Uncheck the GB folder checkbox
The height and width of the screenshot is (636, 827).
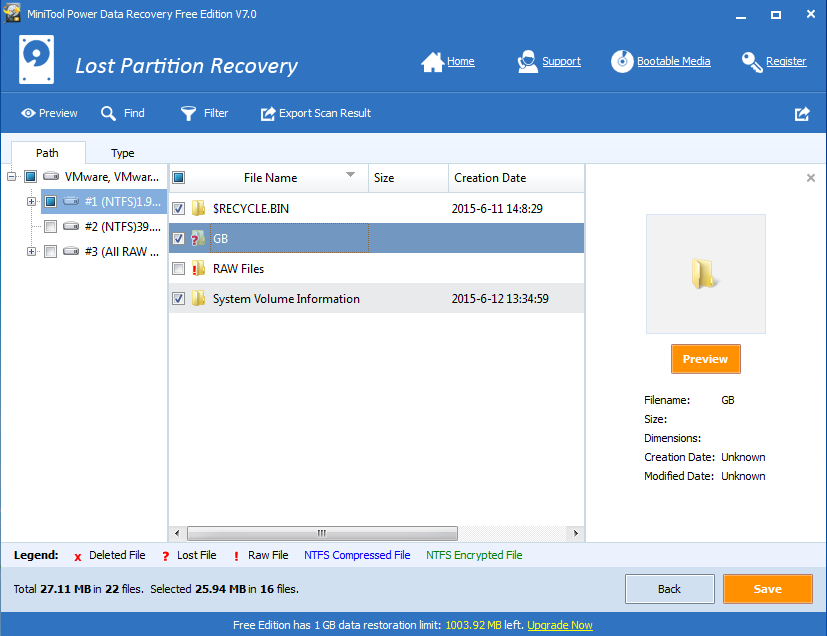click(179, 238)
